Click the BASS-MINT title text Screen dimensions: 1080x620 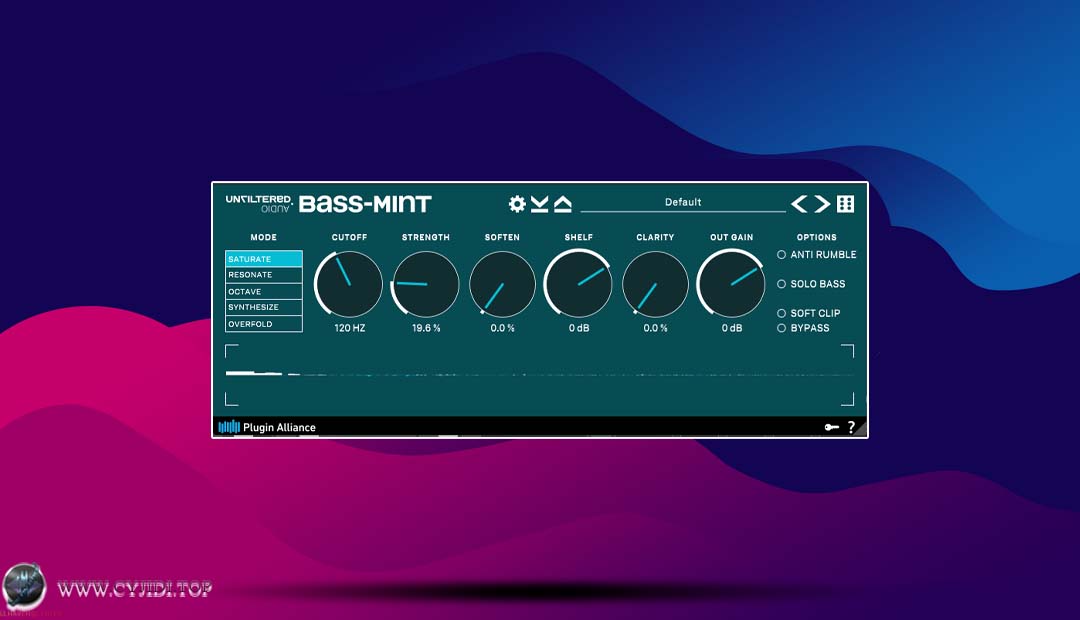click(x=365, y=204)
